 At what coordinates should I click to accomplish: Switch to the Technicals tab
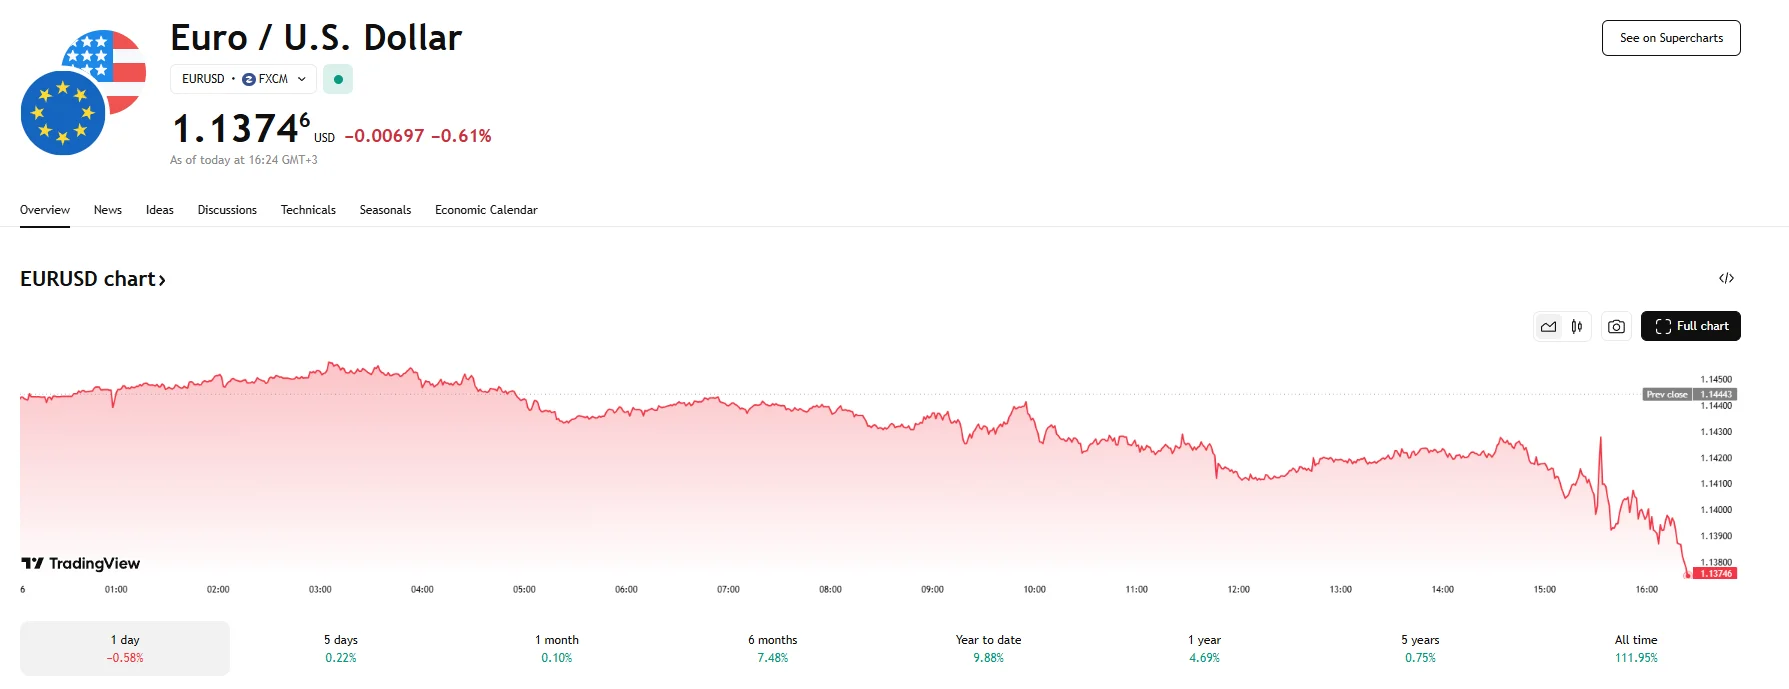308,210
